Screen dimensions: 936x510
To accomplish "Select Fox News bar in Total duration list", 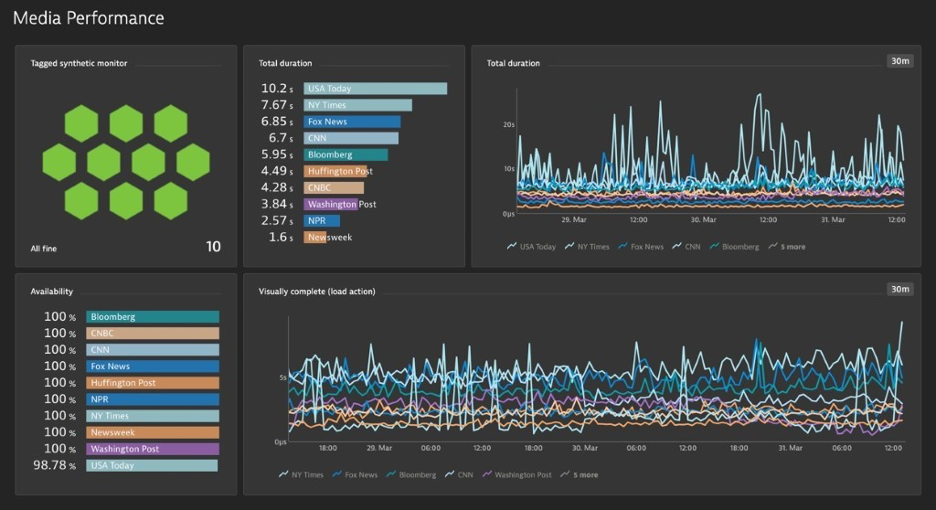I will click(x=352, y=121).
